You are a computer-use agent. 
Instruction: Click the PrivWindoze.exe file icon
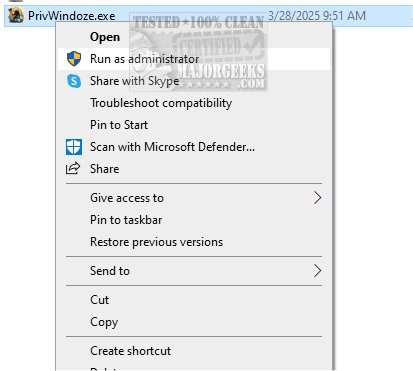[16, 16]
